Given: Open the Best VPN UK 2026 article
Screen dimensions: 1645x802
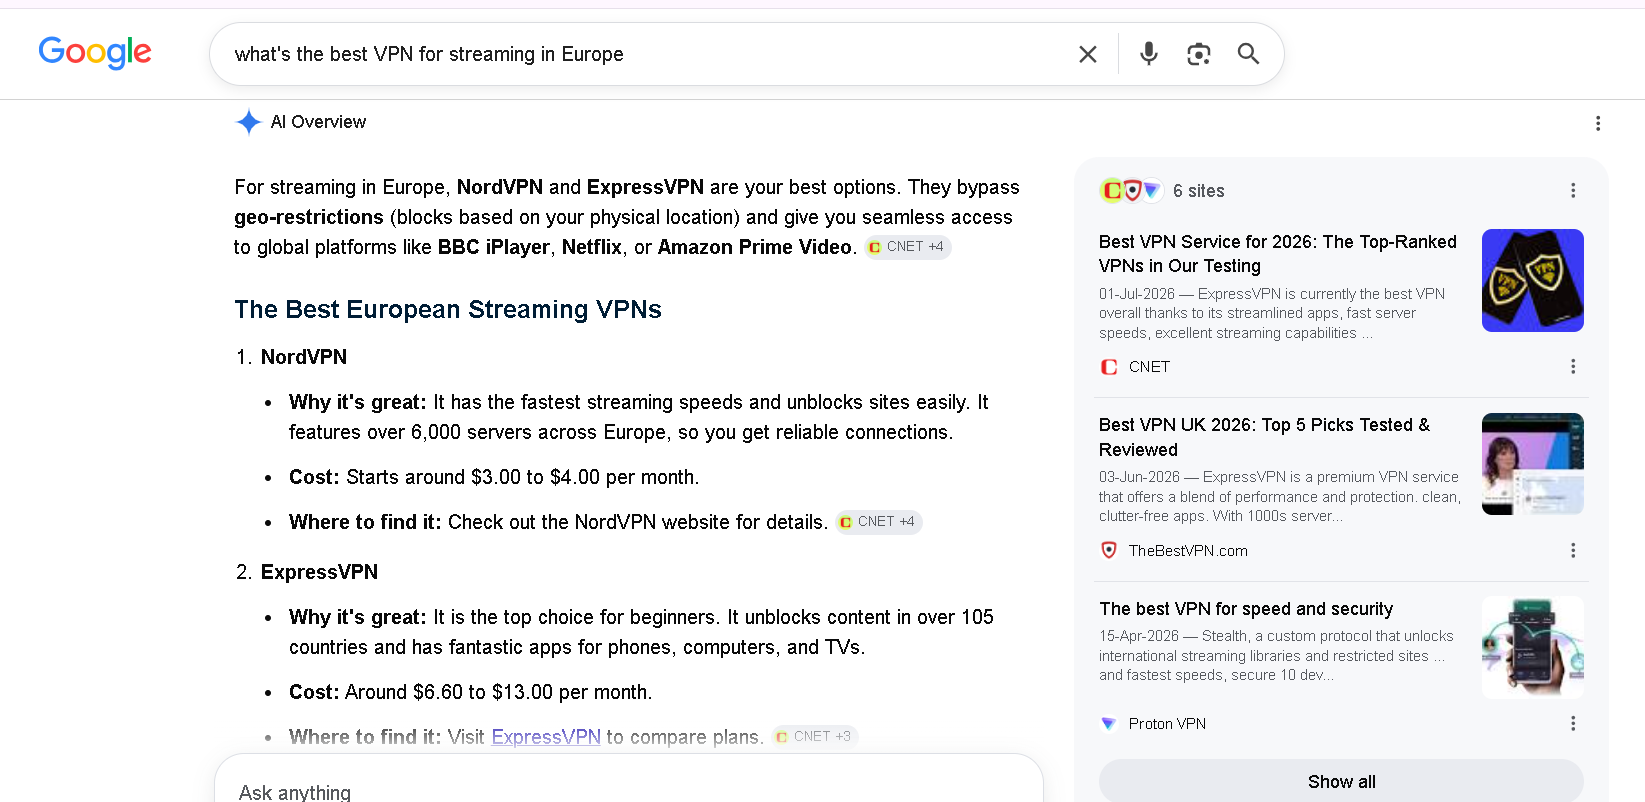Looking at the screenshot, I should coord(1264,437).
